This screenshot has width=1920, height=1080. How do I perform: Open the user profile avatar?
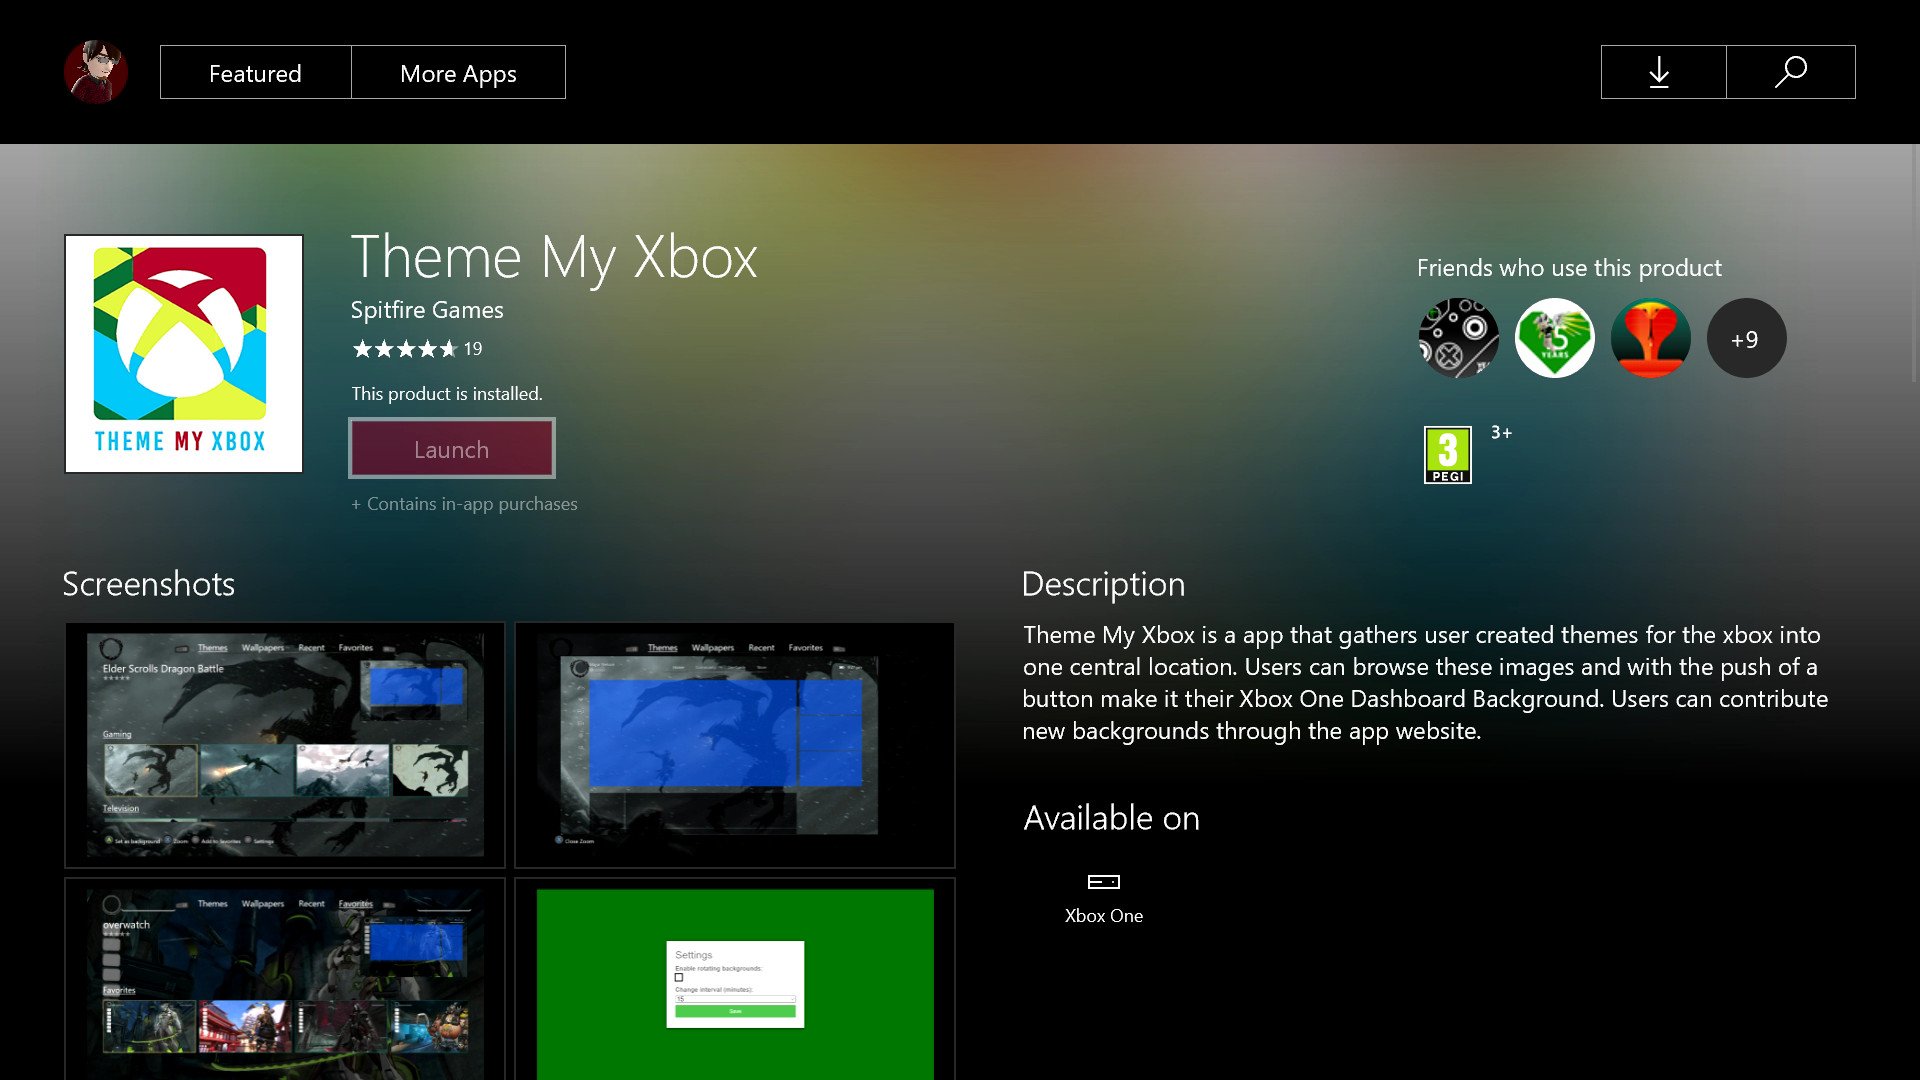pyautogui.click(x=95, y=72)
